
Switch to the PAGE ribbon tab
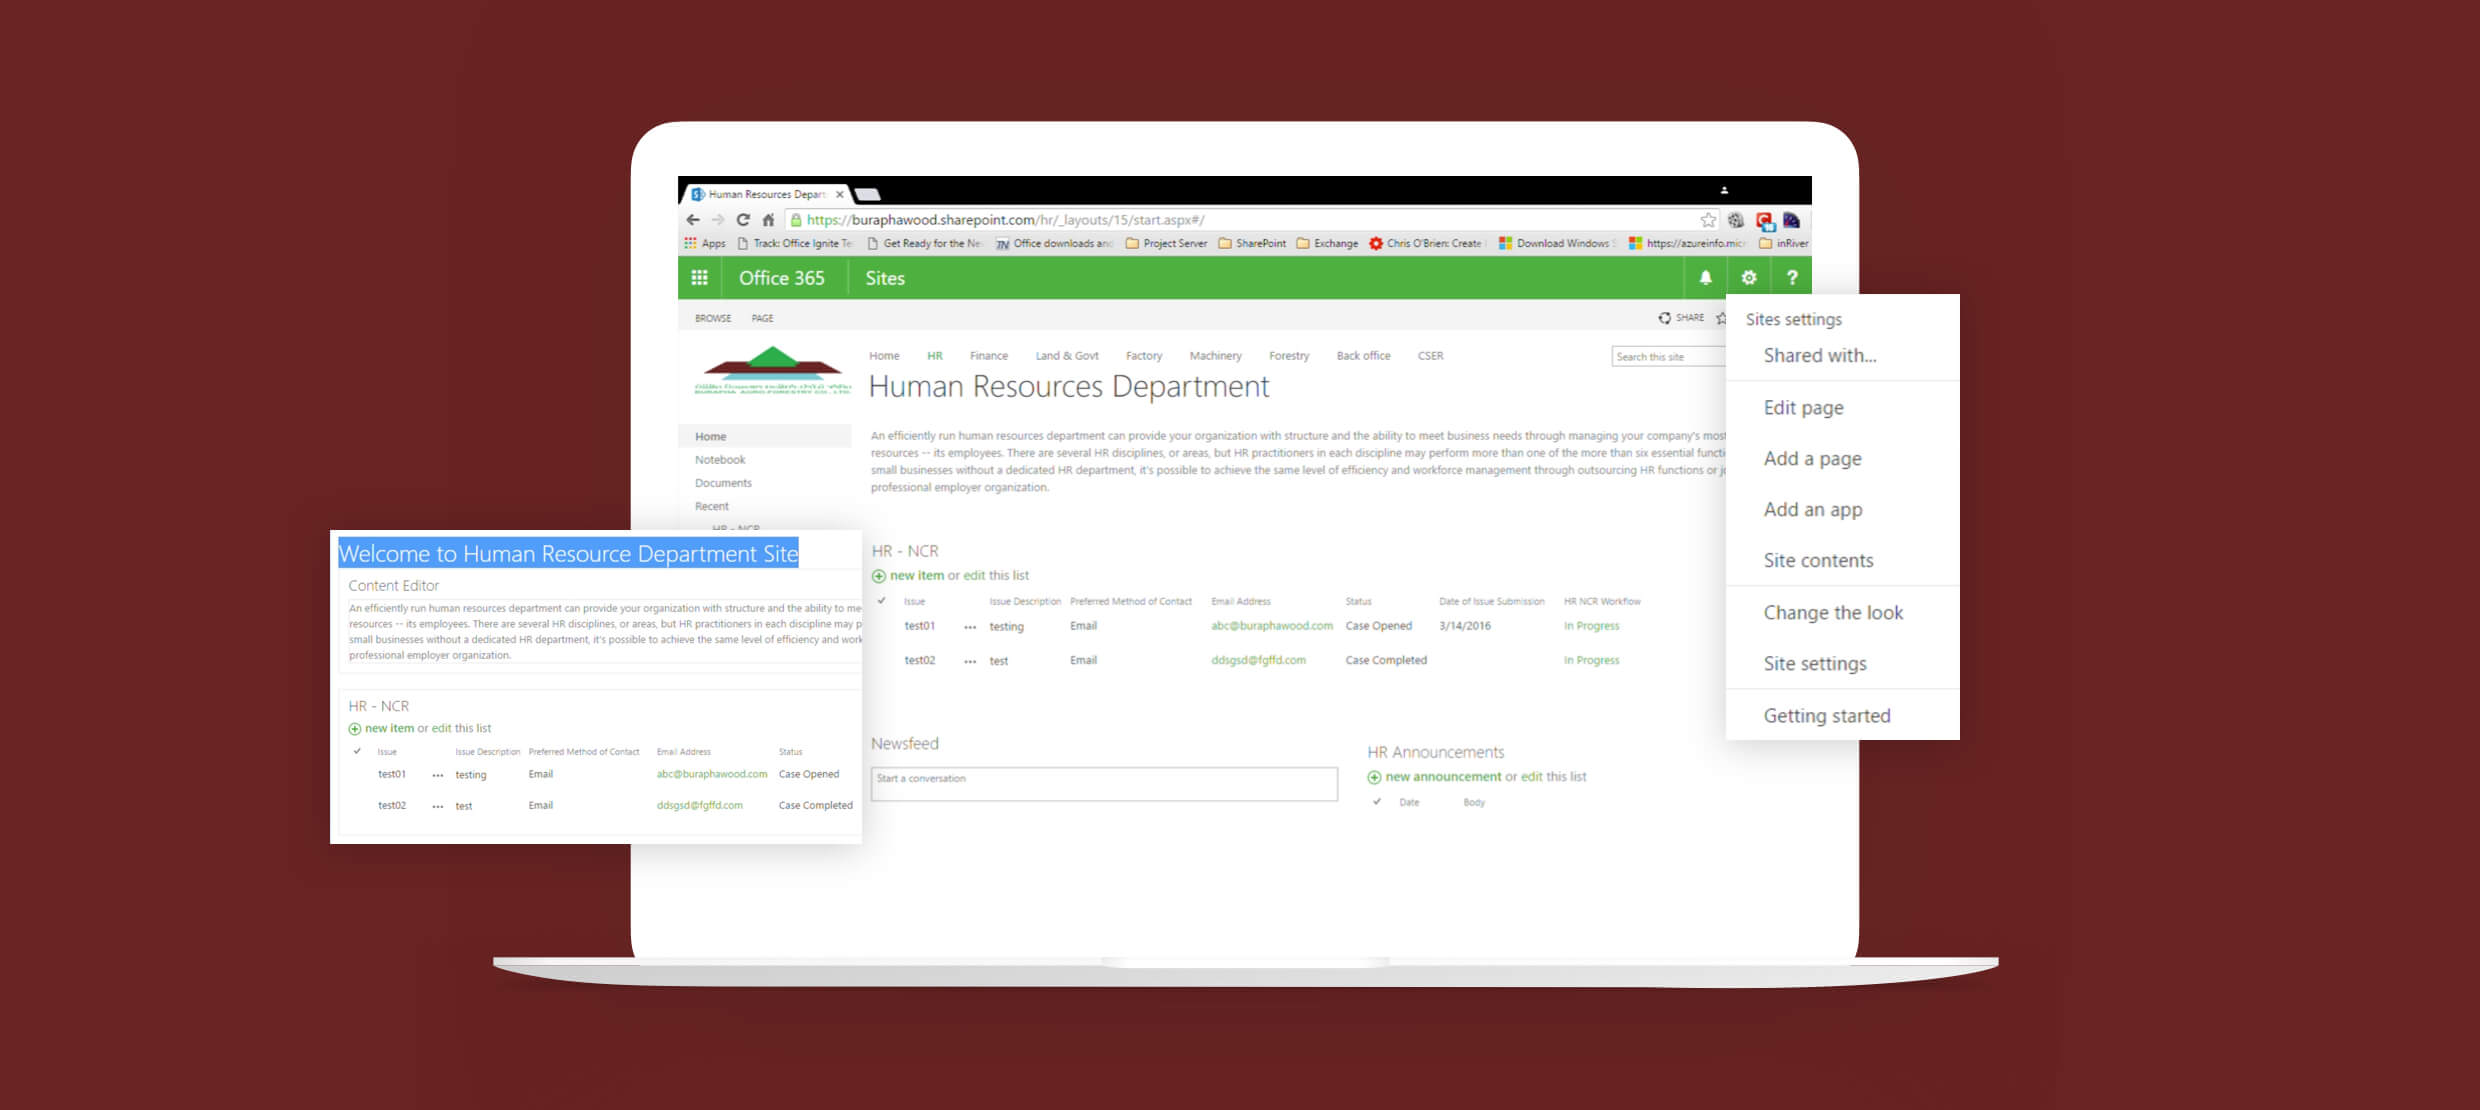click(x=762, y=318)
